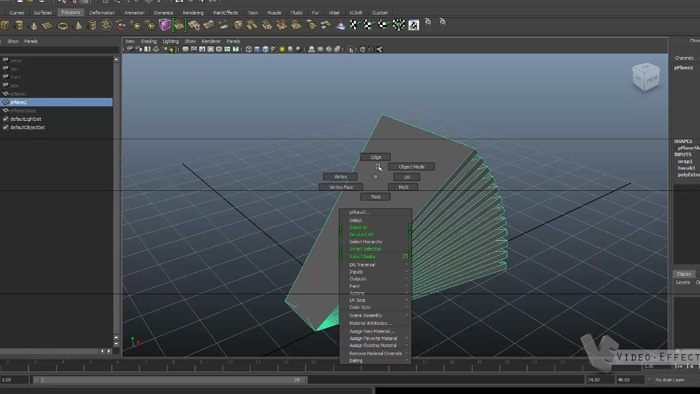Open the Surfaces shelf tab
The image size is (700, 394).
click(x=43, y=12)
